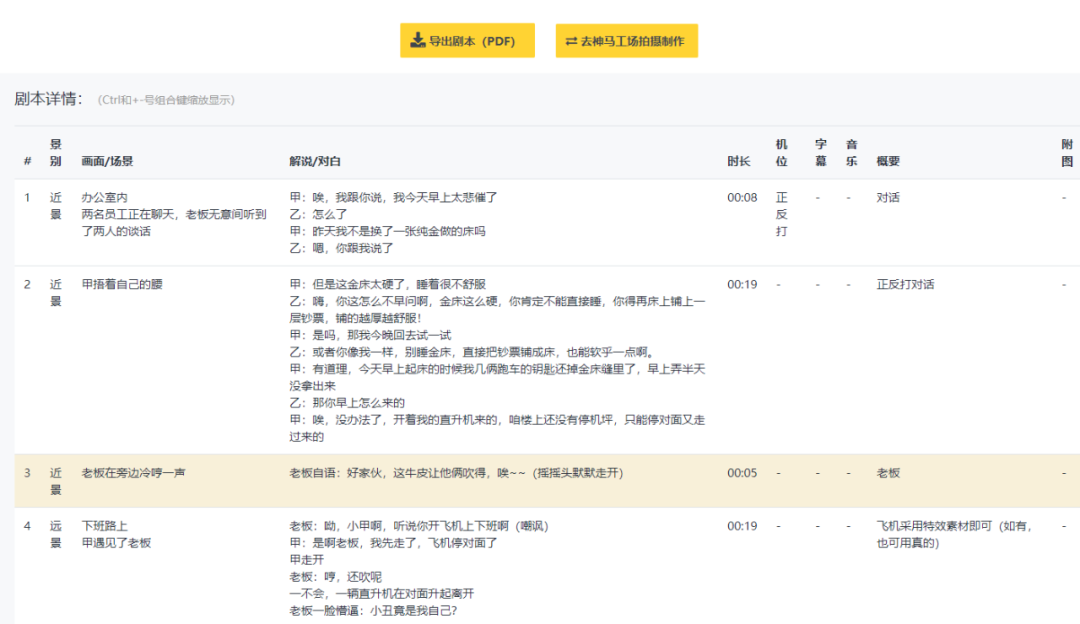This screenshot has width=1080, height=624.
Task: Click the 对话 summary in row 1
Action: pos(888,198)
